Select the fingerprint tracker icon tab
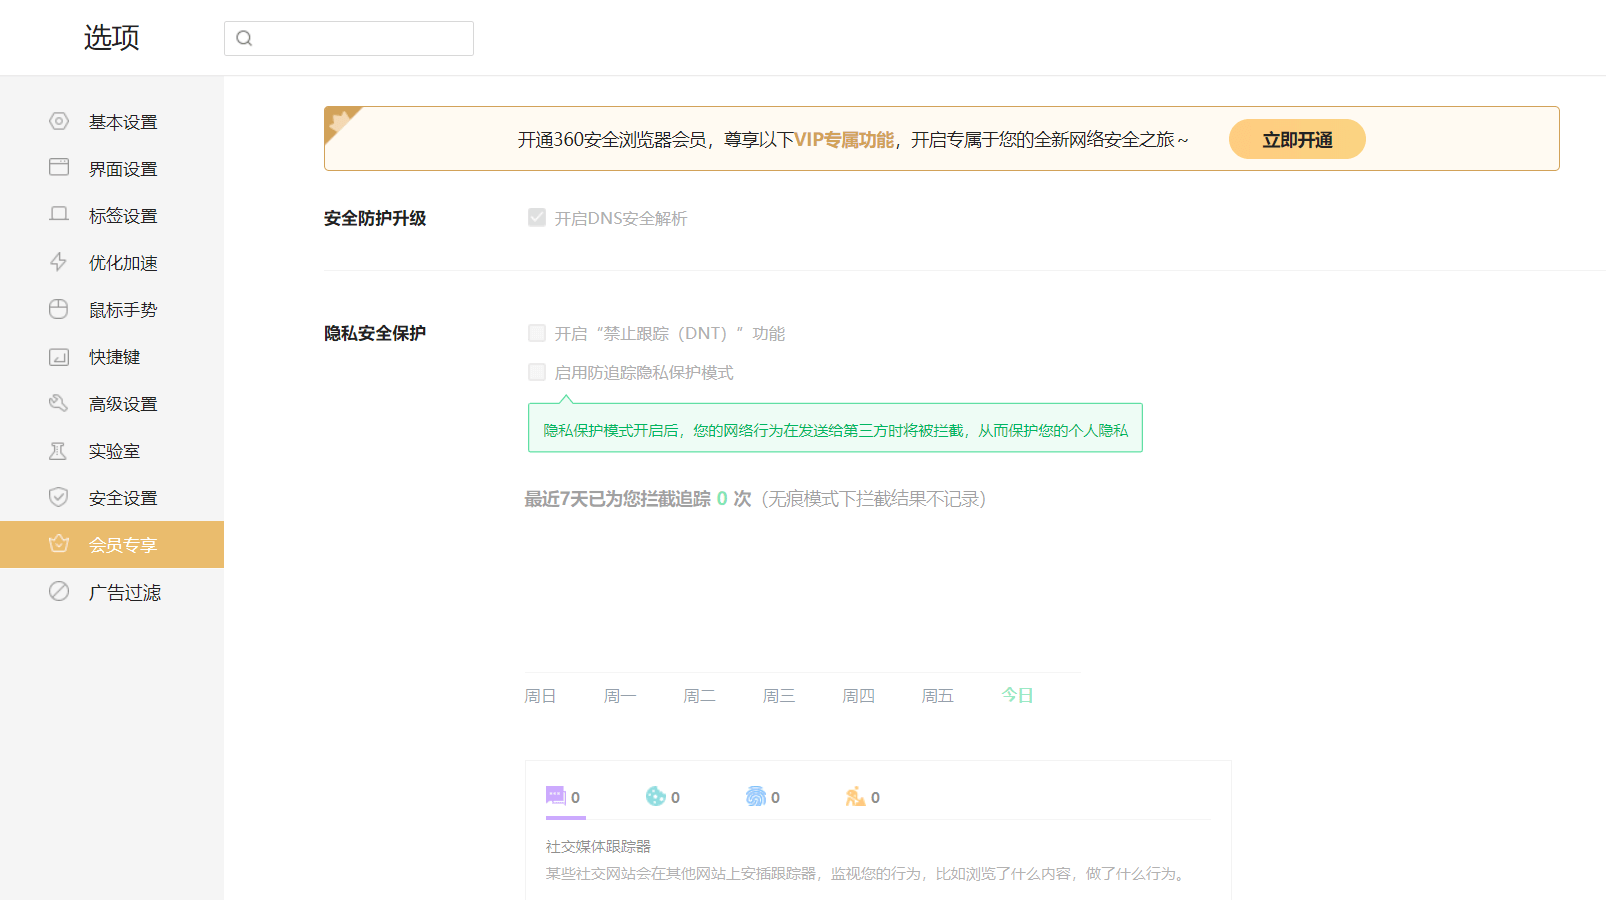 (x=756, y=796)
